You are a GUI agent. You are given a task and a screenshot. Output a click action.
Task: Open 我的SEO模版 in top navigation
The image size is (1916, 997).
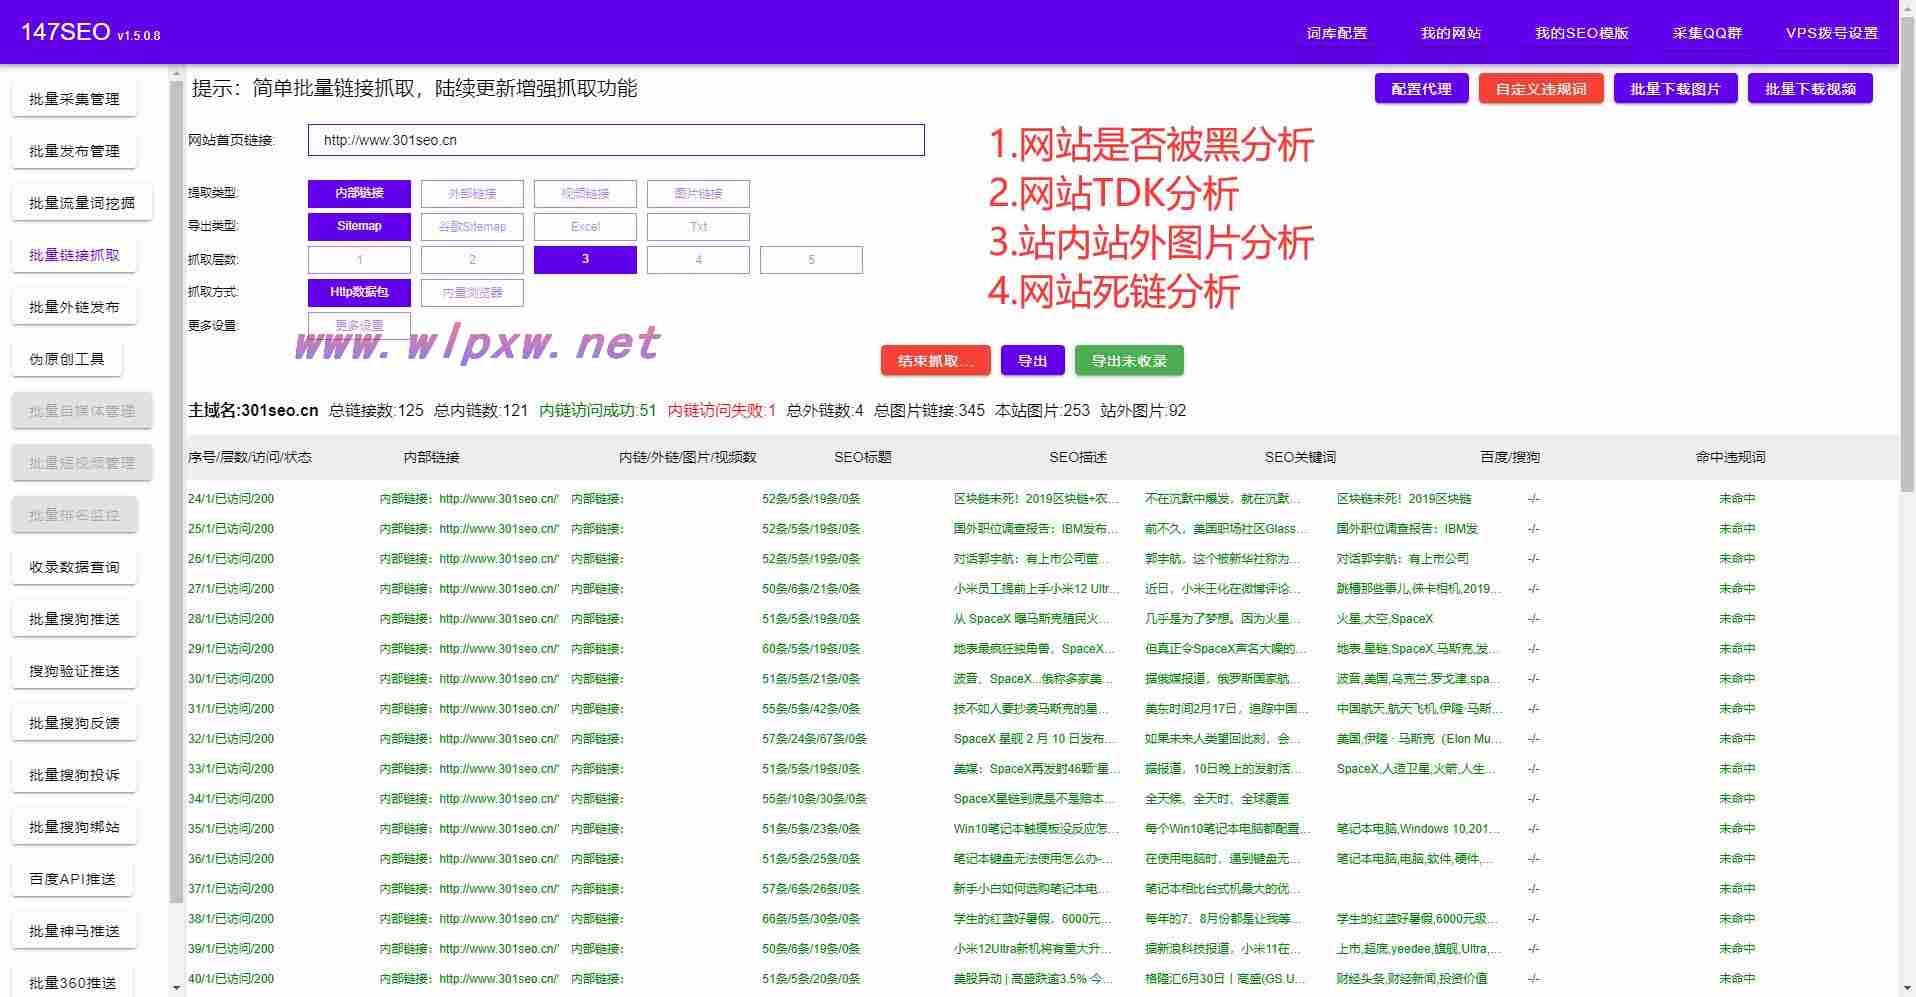click(x=1581, y=33)
